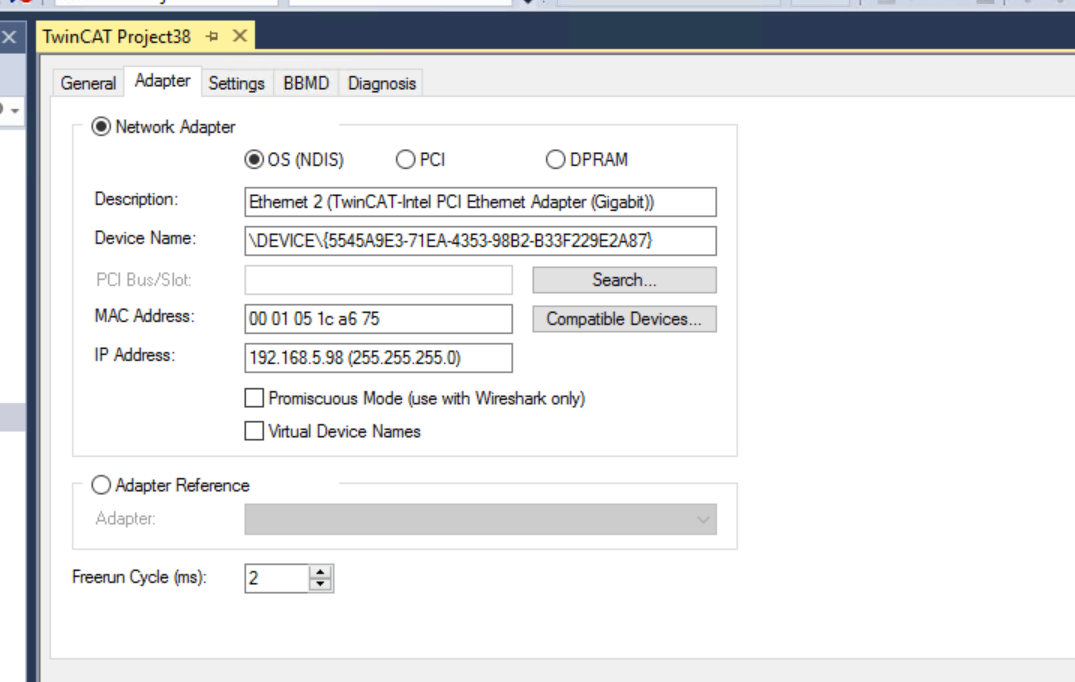Increase the Freerun Cycle value
Viewport: 1075px width, 682px height.
pos(320,572)
